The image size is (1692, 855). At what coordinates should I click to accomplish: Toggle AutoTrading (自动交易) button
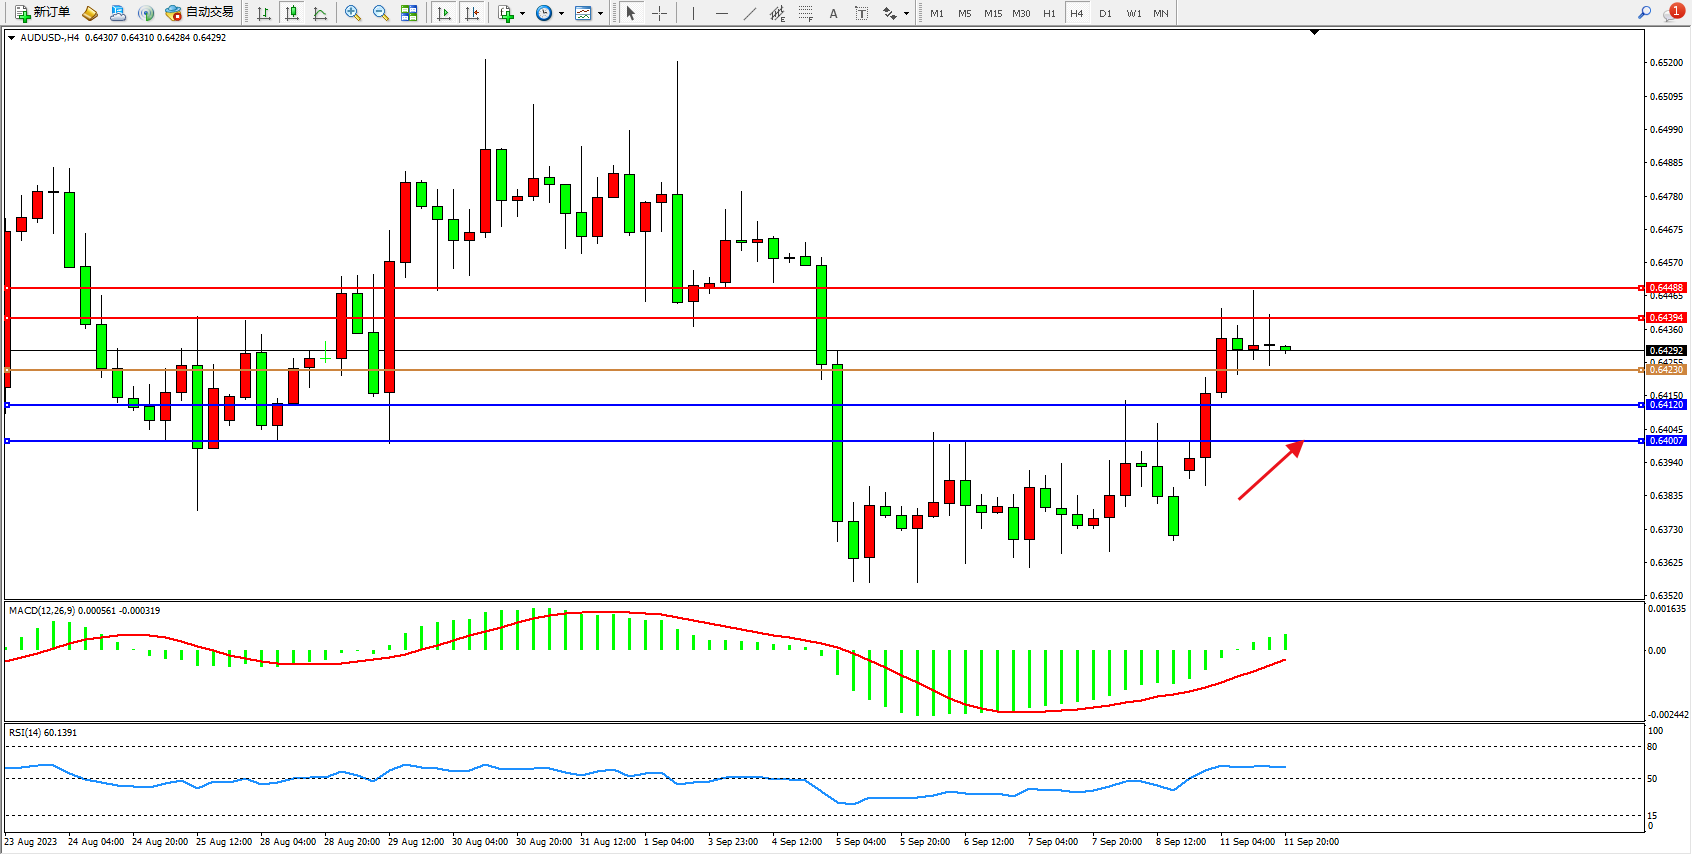[200, 13]
